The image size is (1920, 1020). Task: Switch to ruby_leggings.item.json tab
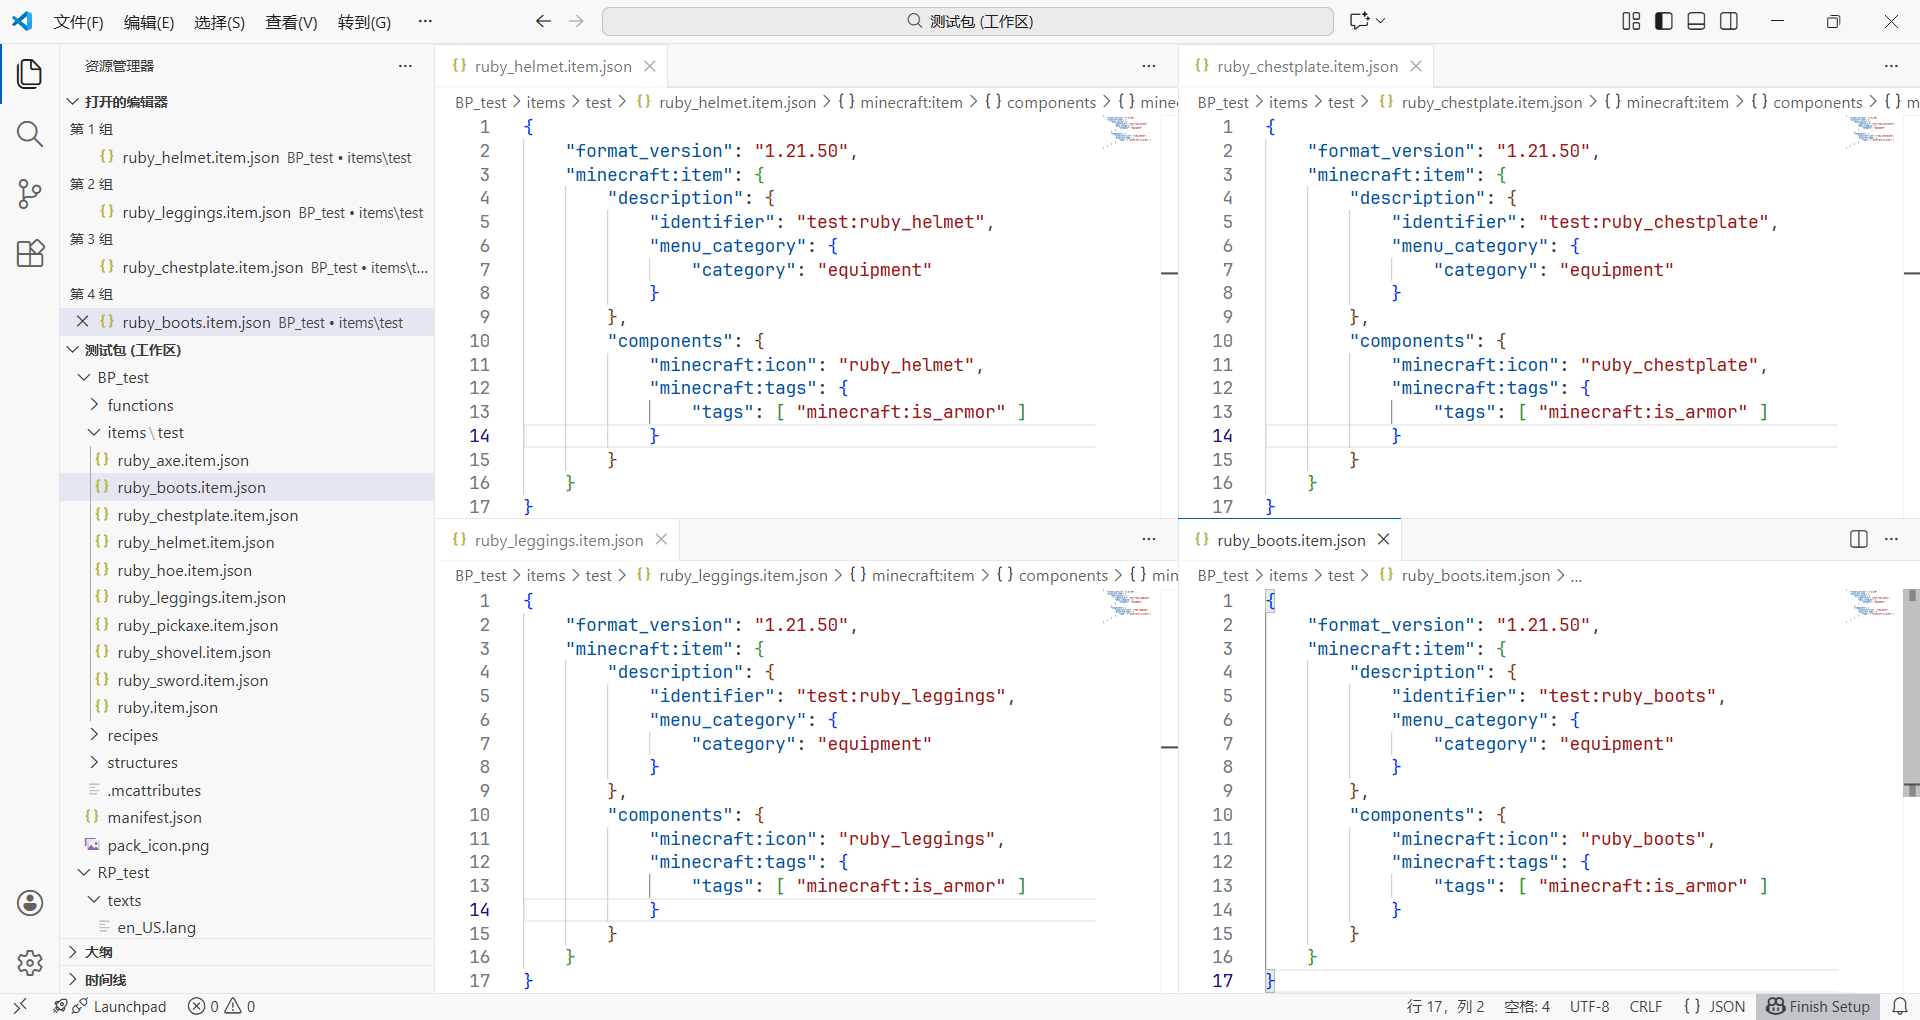pyautogui.click(x=558, y=540)
